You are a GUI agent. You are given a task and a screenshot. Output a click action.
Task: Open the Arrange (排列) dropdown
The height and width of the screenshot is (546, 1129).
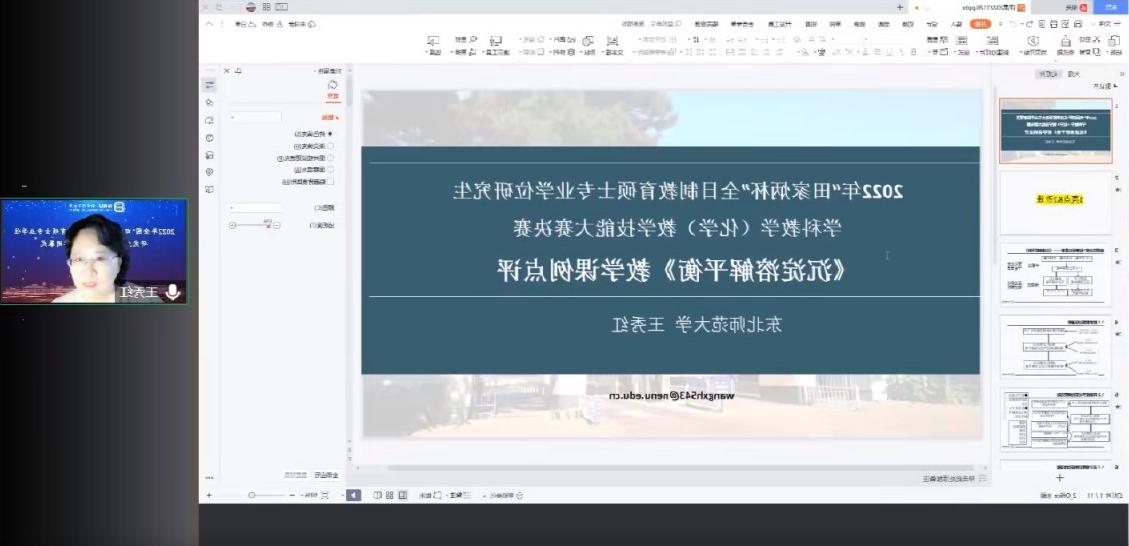click(562, 52)
